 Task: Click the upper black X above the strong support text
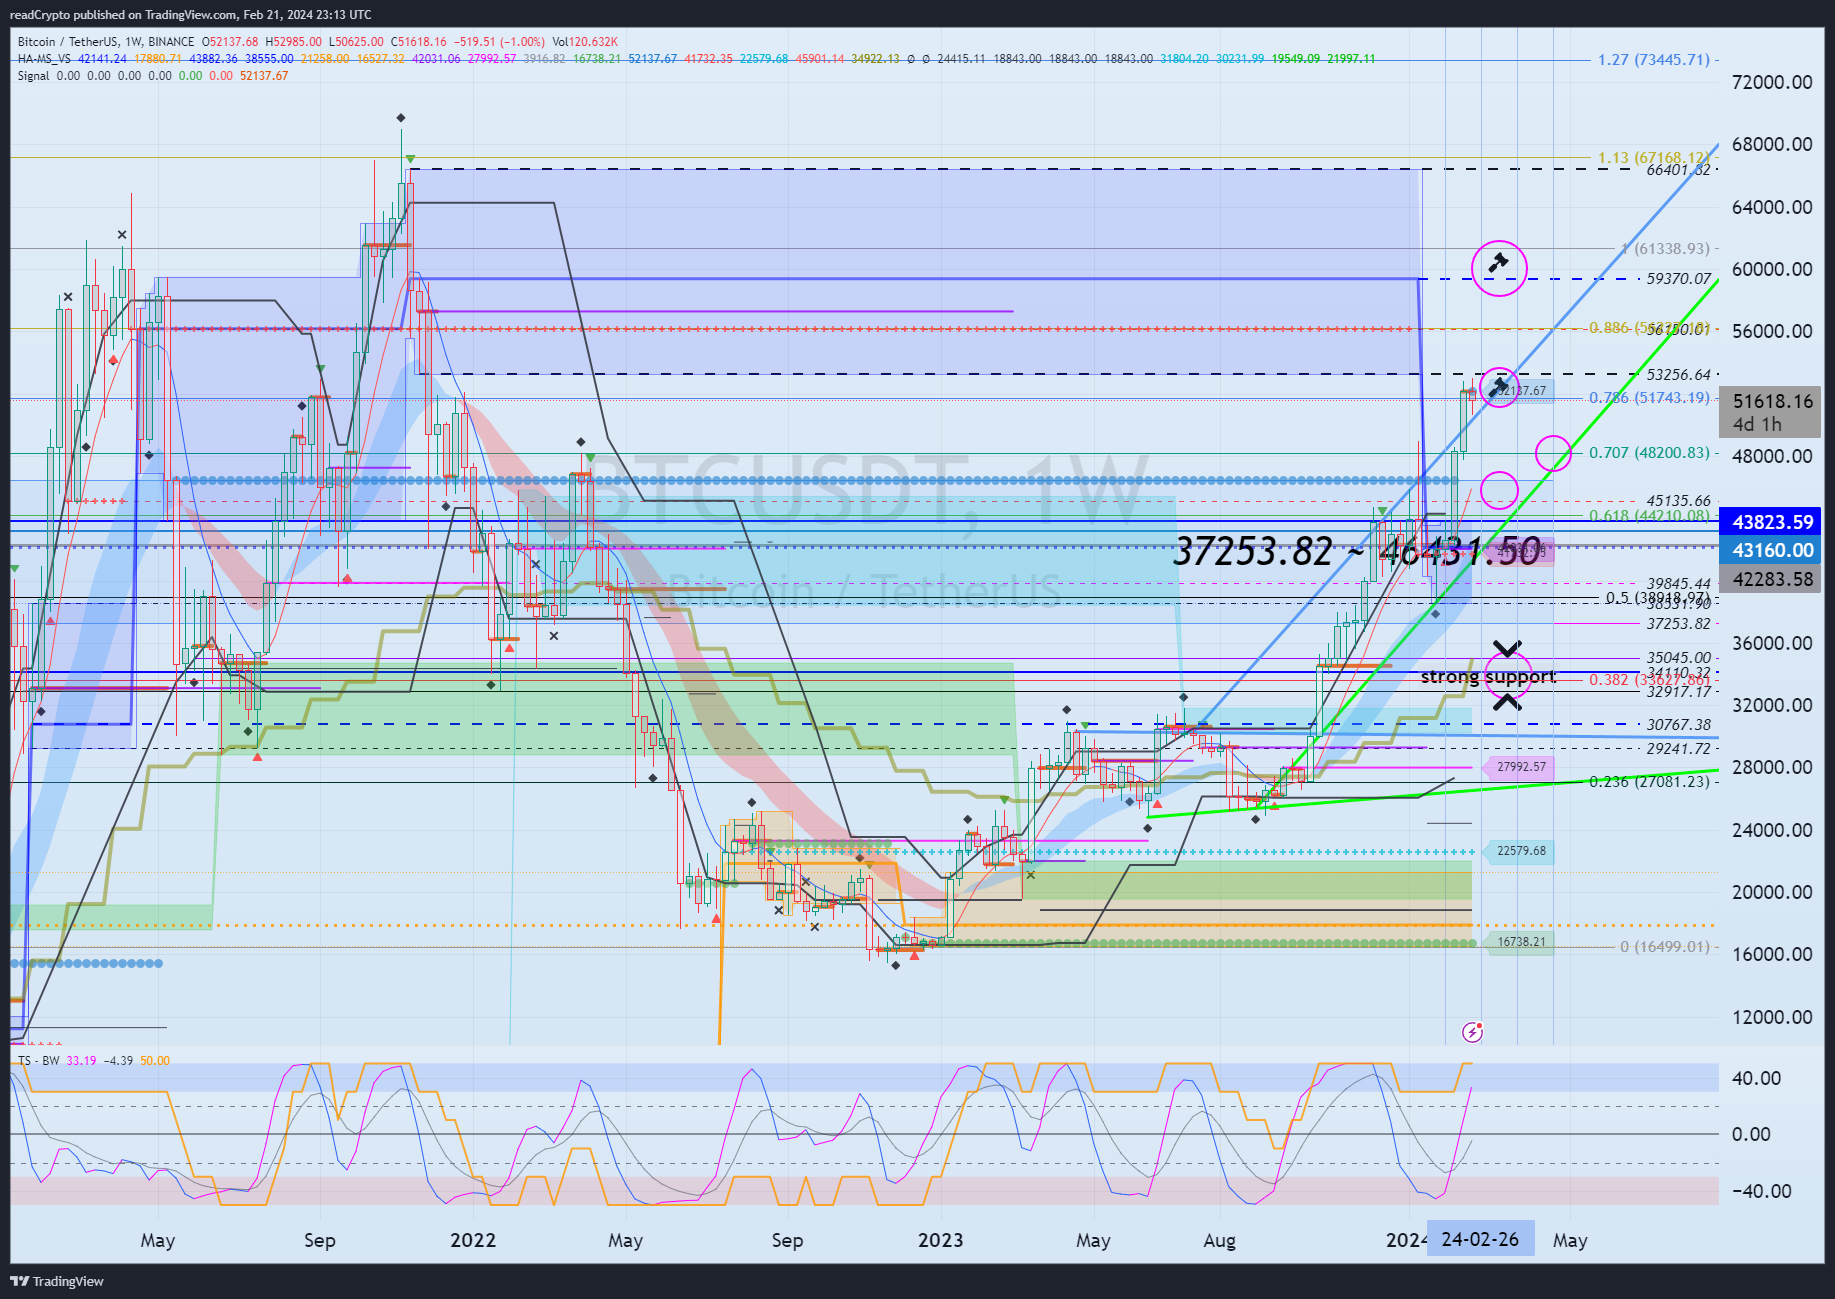click(1507, 648)
